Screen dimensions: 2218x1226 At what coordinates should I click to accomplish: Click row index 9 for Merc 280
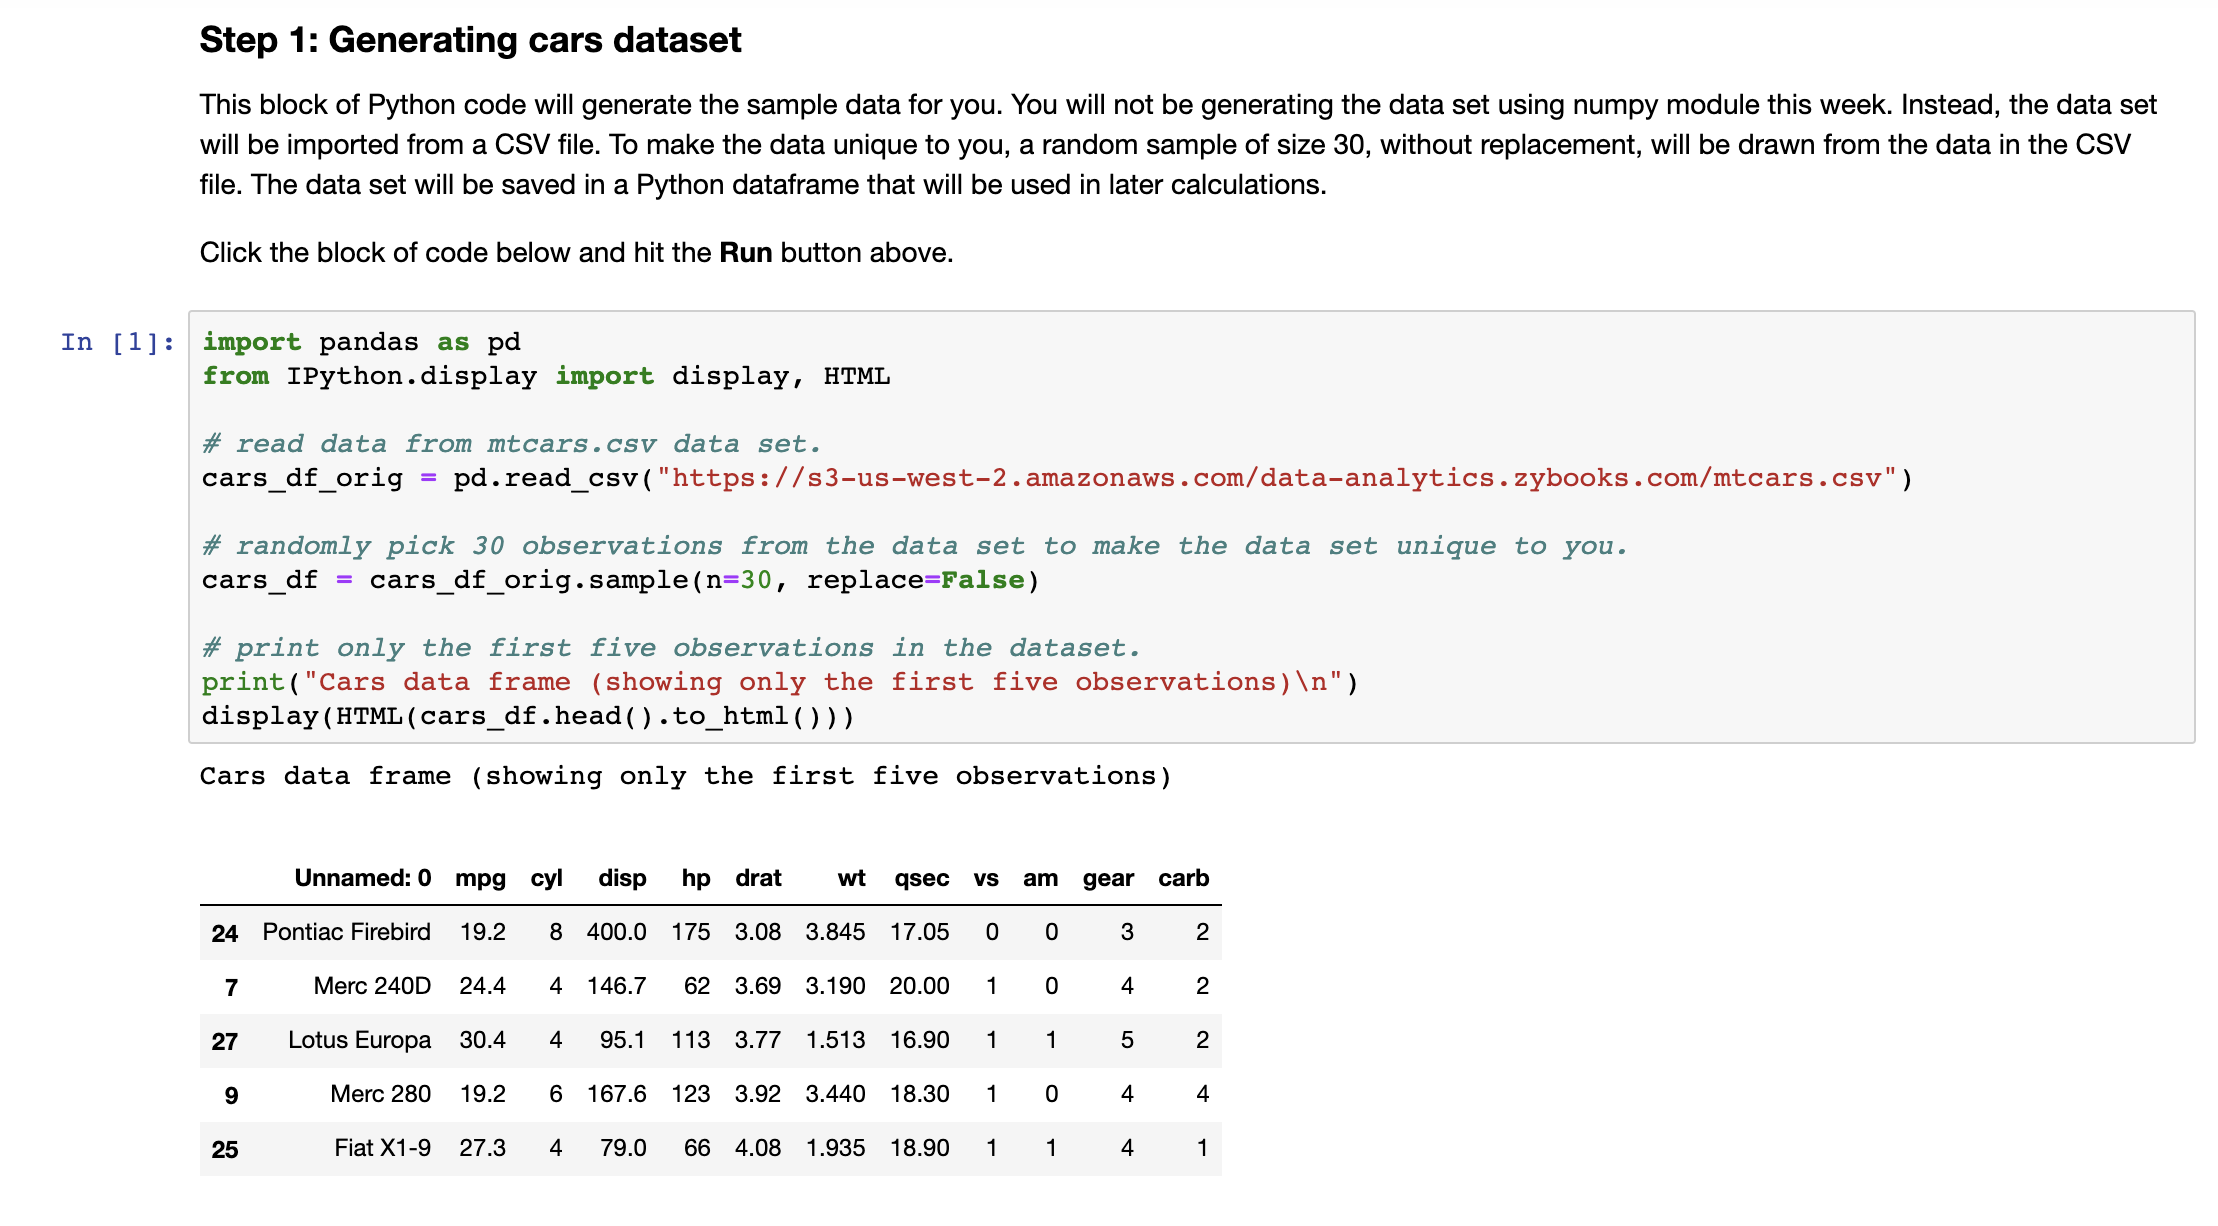click(231, 1094)
